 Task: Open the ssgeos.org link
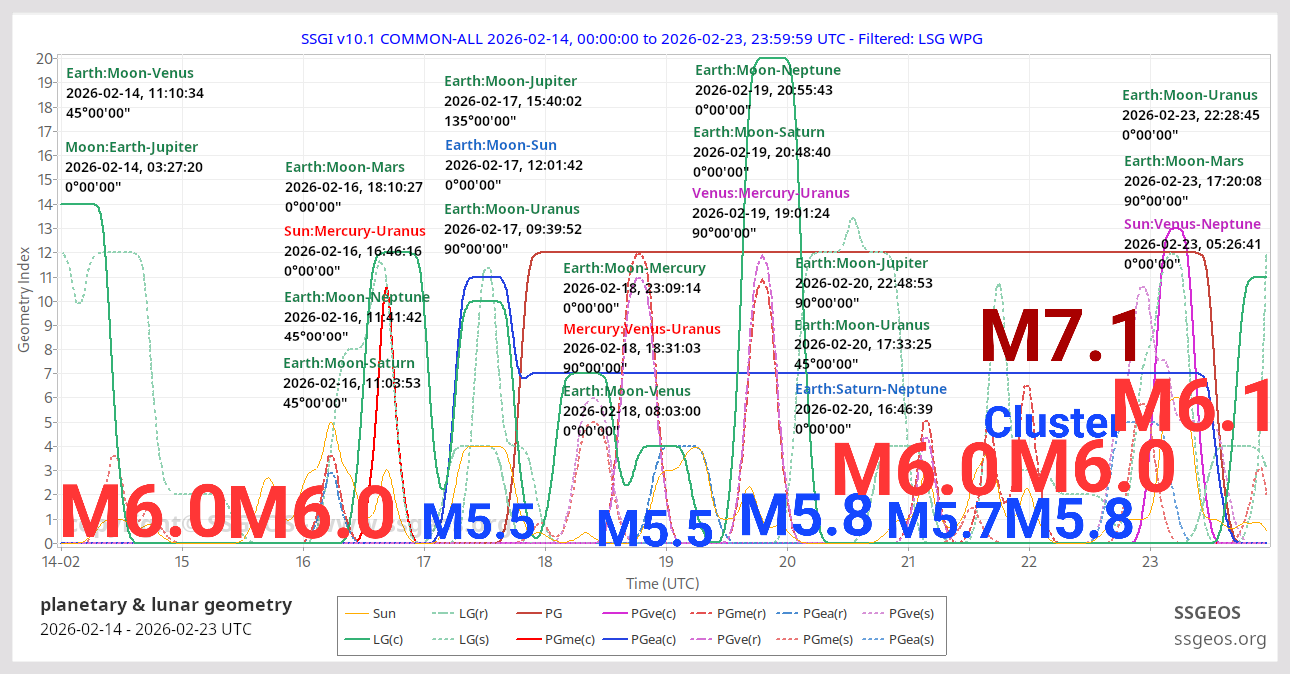tap(1220, 639)
